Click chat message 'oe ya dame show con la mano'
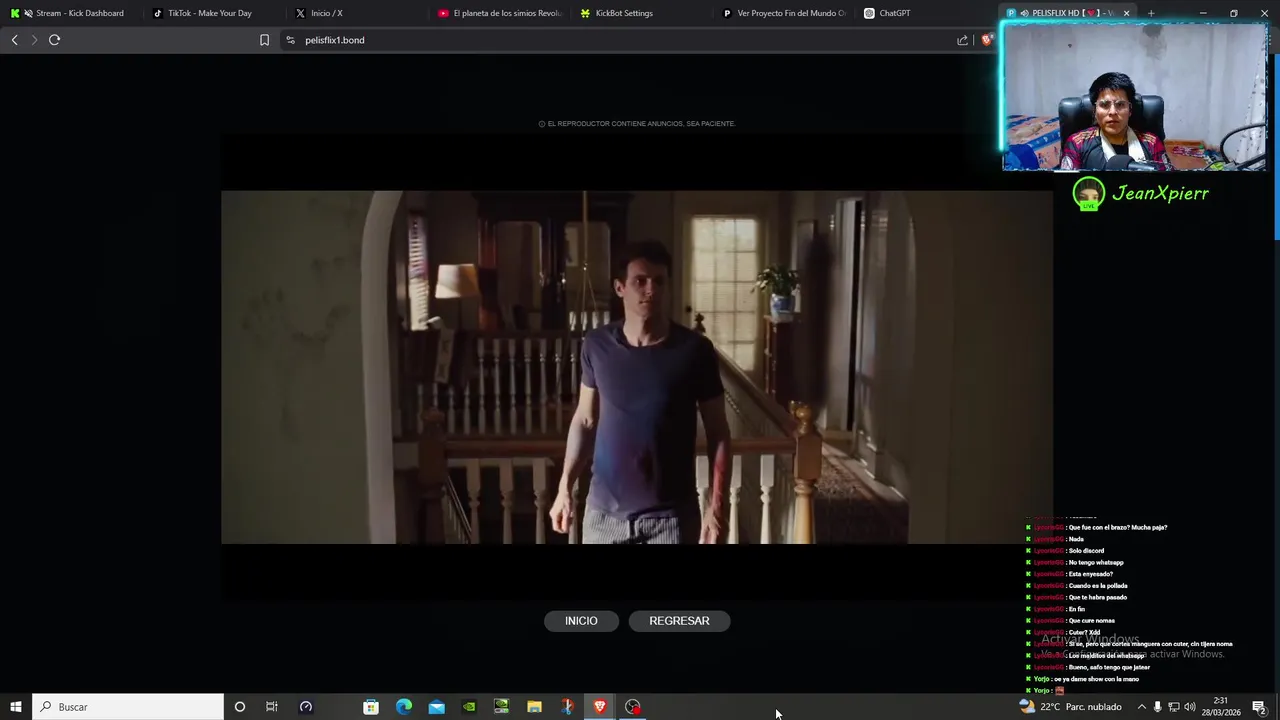Screen dimensions: 1280x720 point(1096,679)
